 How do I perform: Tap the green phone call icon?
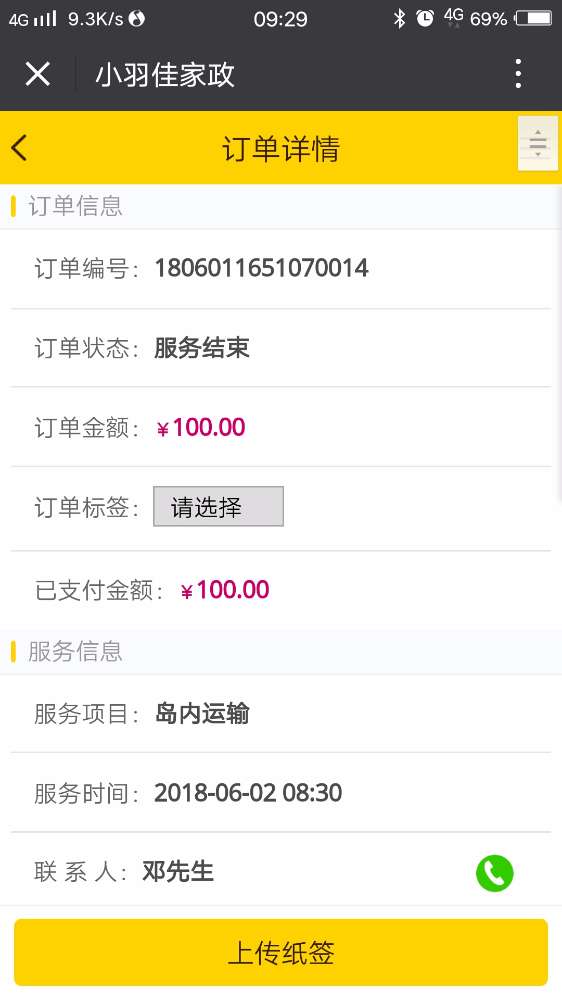[494, 872]
